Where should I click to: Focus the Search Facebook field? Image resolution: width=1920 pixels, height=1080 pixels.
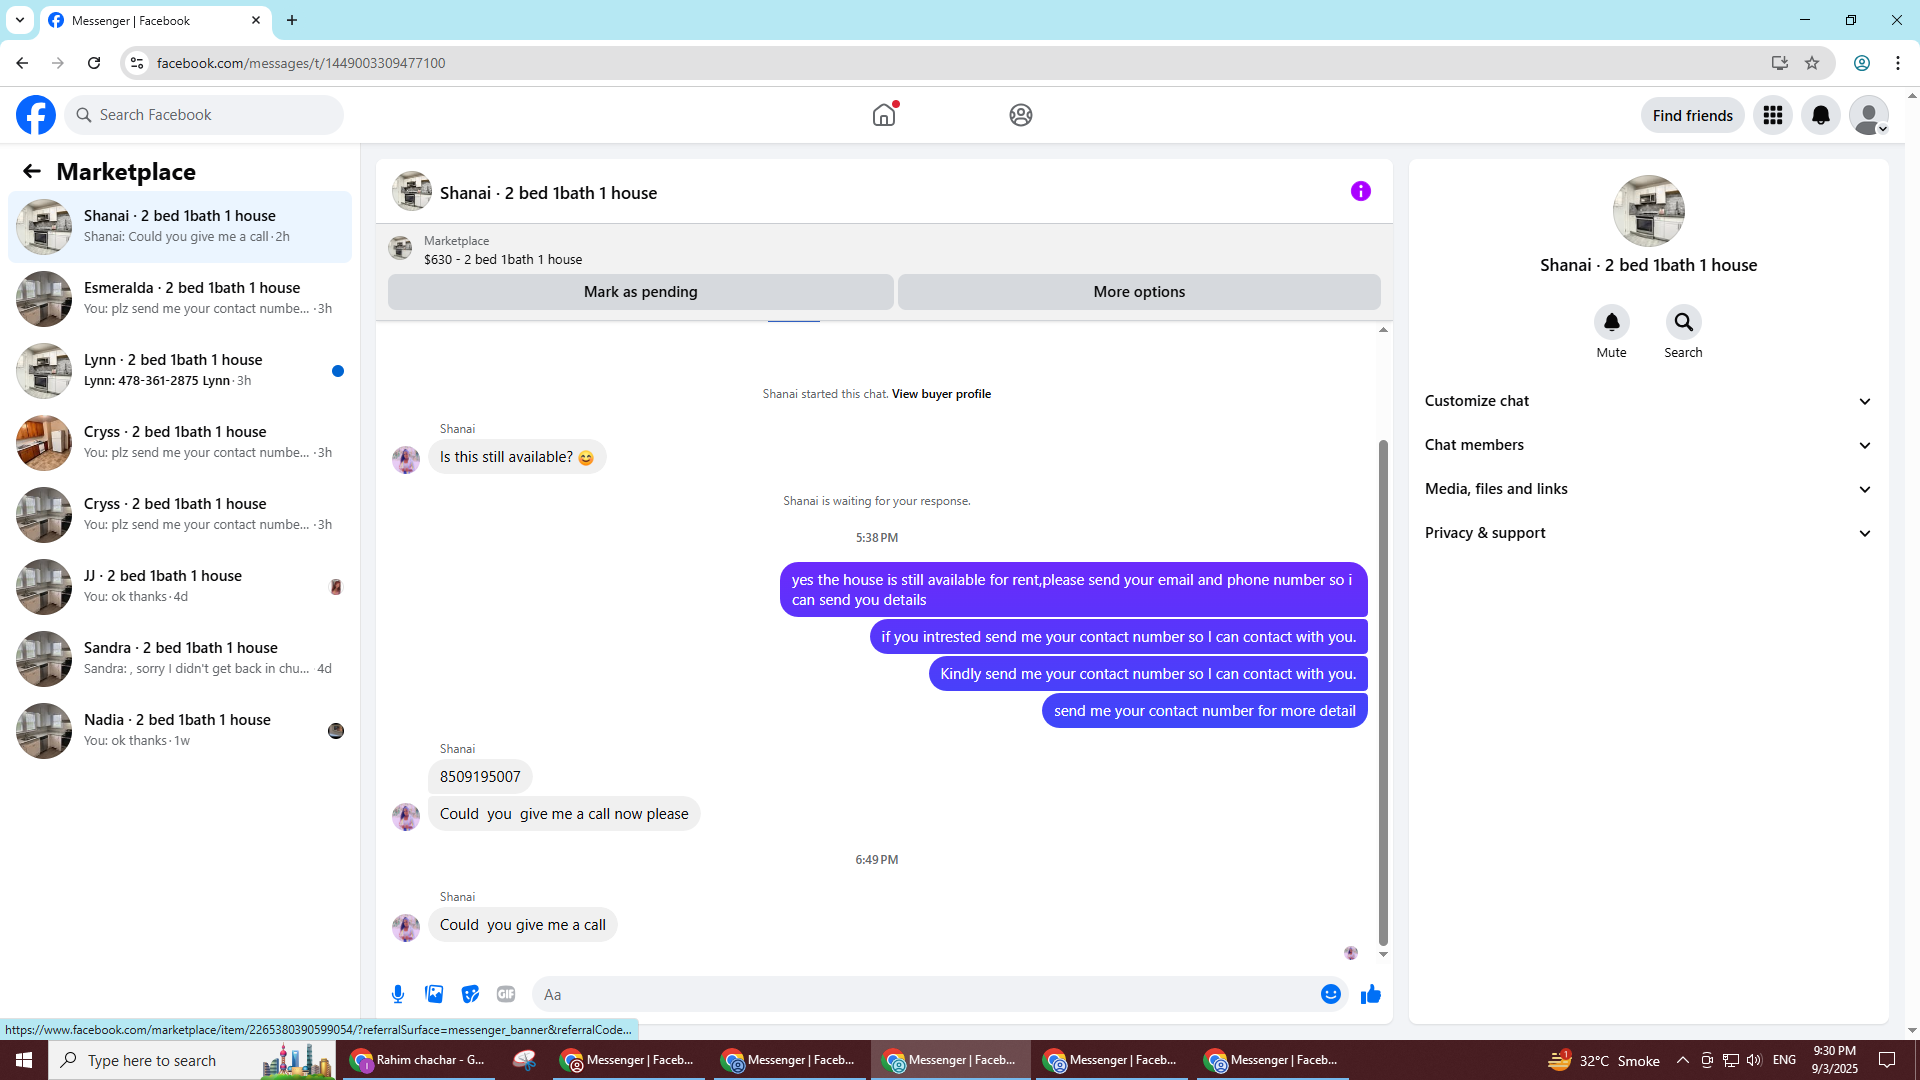point(204,115)
